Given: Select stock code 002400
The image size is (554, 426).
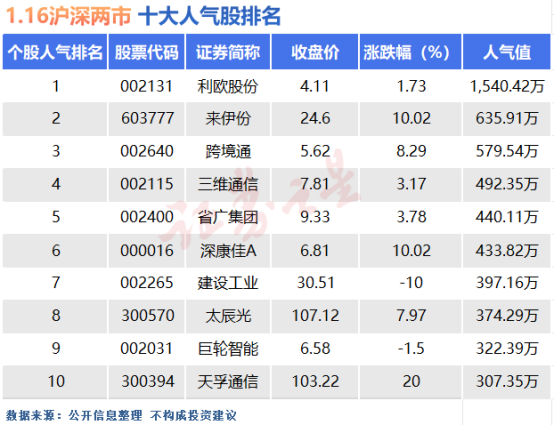Looking at the screenshot, I should 147,217.
